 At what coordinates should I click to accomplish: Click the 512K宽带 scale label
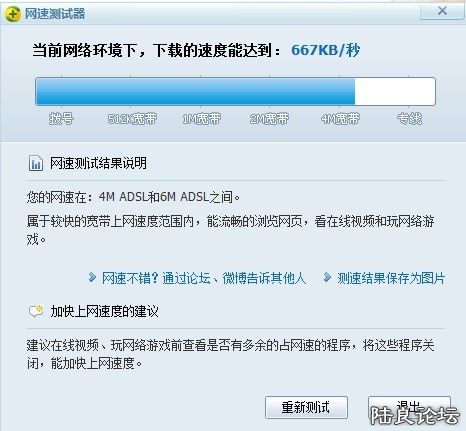(x=132, y=119)
